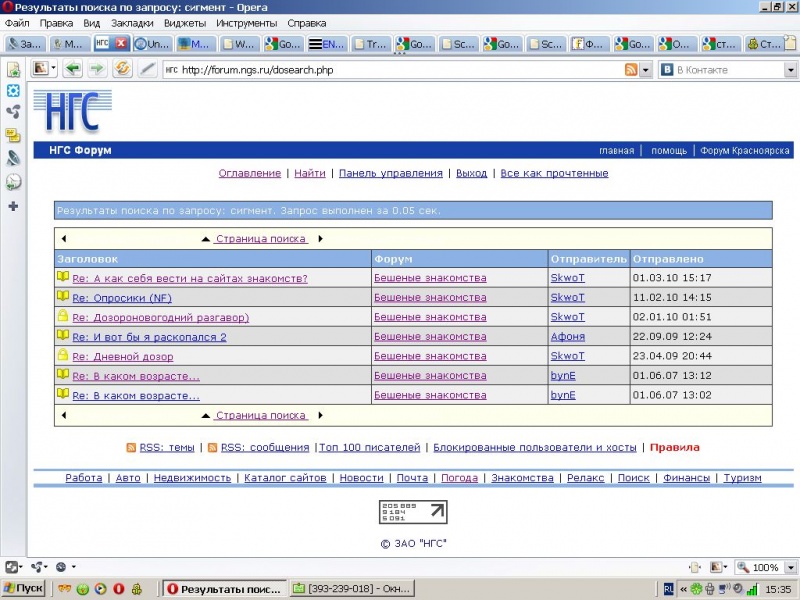The height and width of the screenshot is (600, 800).
Task: Click the Windows Пуск start button
Action: (23, 588)
